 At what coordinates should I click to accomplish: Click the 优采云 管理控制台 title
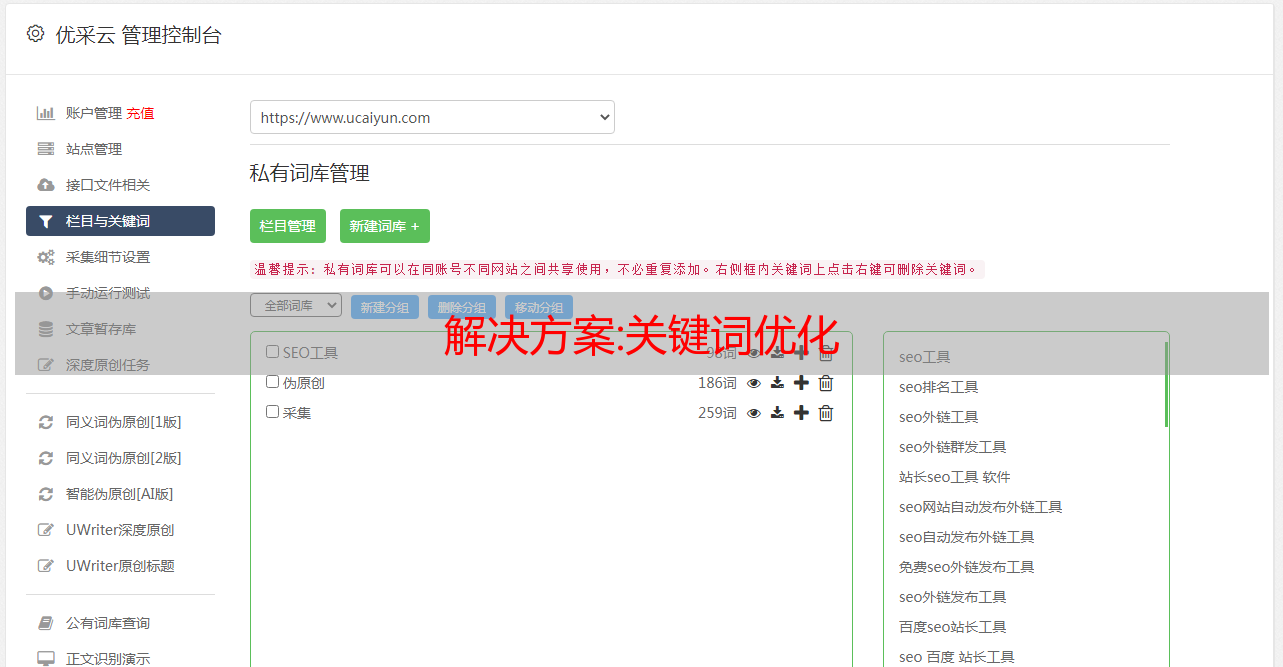pyautogui.click(x=138, y=35)
